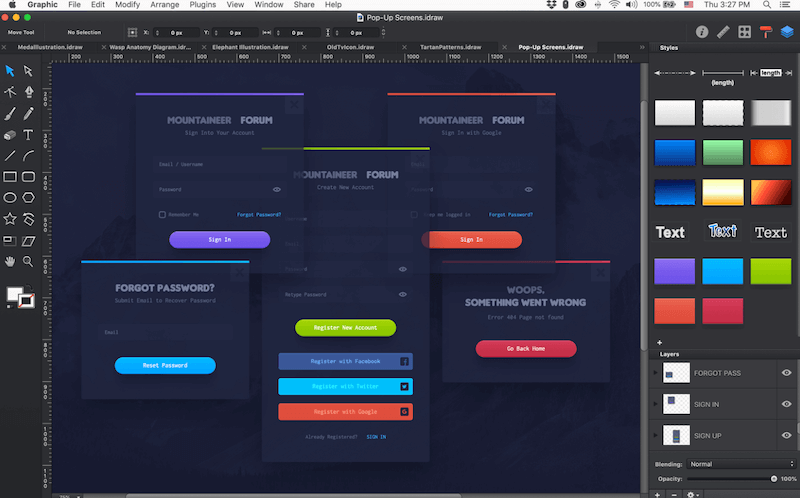Viewport: 800px width, 498px height.
Task: Click the Spotlight search icon
Action: pyautogui.click(x=767, y=5)
